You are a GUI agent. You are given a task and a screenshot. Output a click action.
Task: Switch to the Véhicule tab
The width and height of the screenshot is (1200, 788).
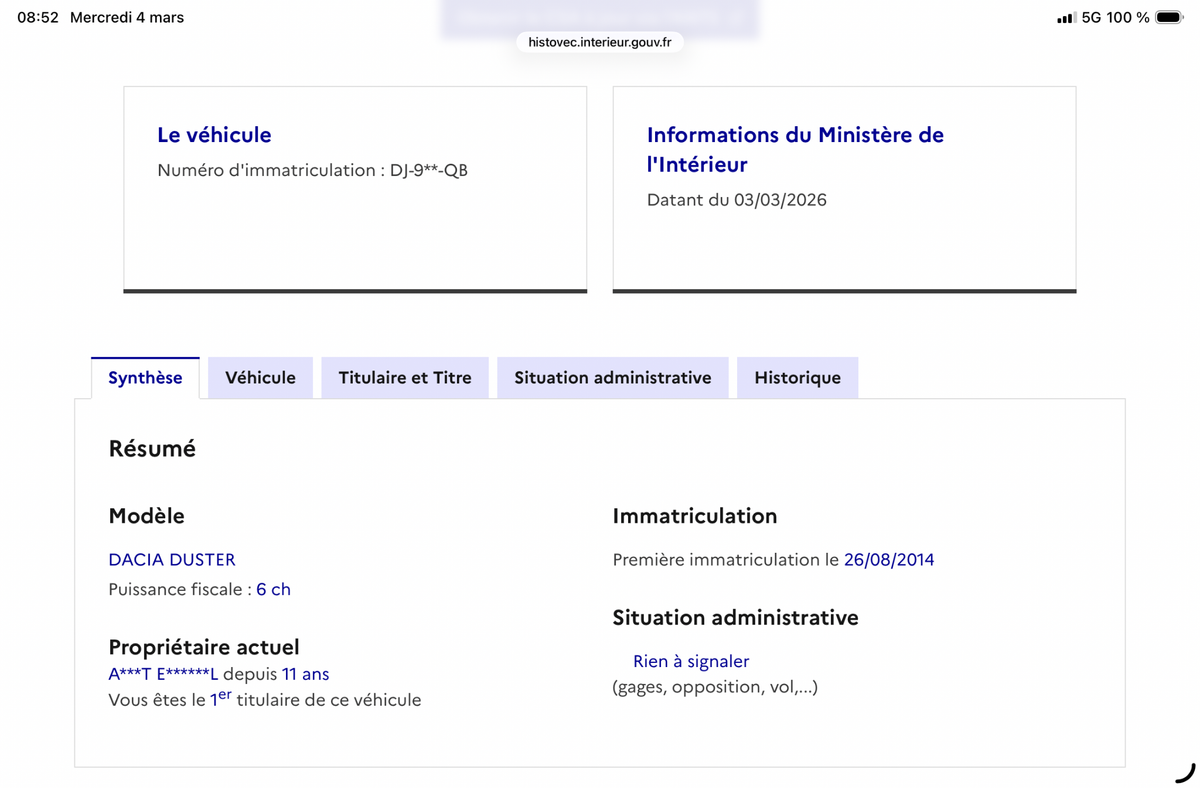tap(260, 378)
